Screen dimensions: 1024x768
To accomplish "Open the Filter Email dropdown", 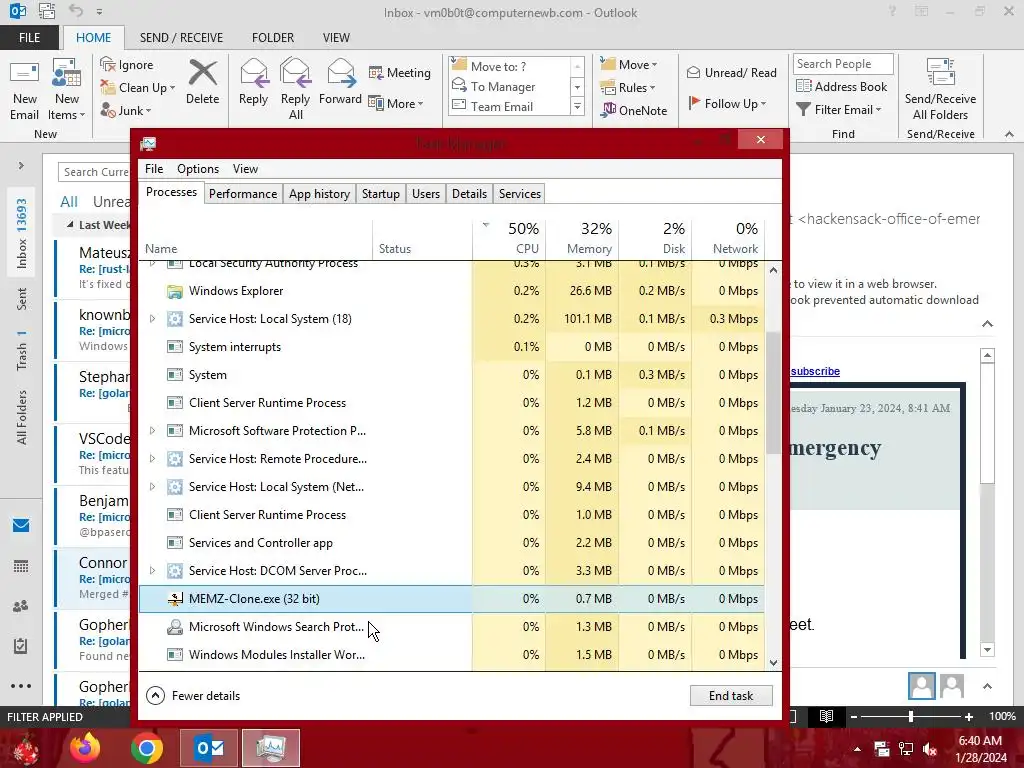I will point(878,110).
